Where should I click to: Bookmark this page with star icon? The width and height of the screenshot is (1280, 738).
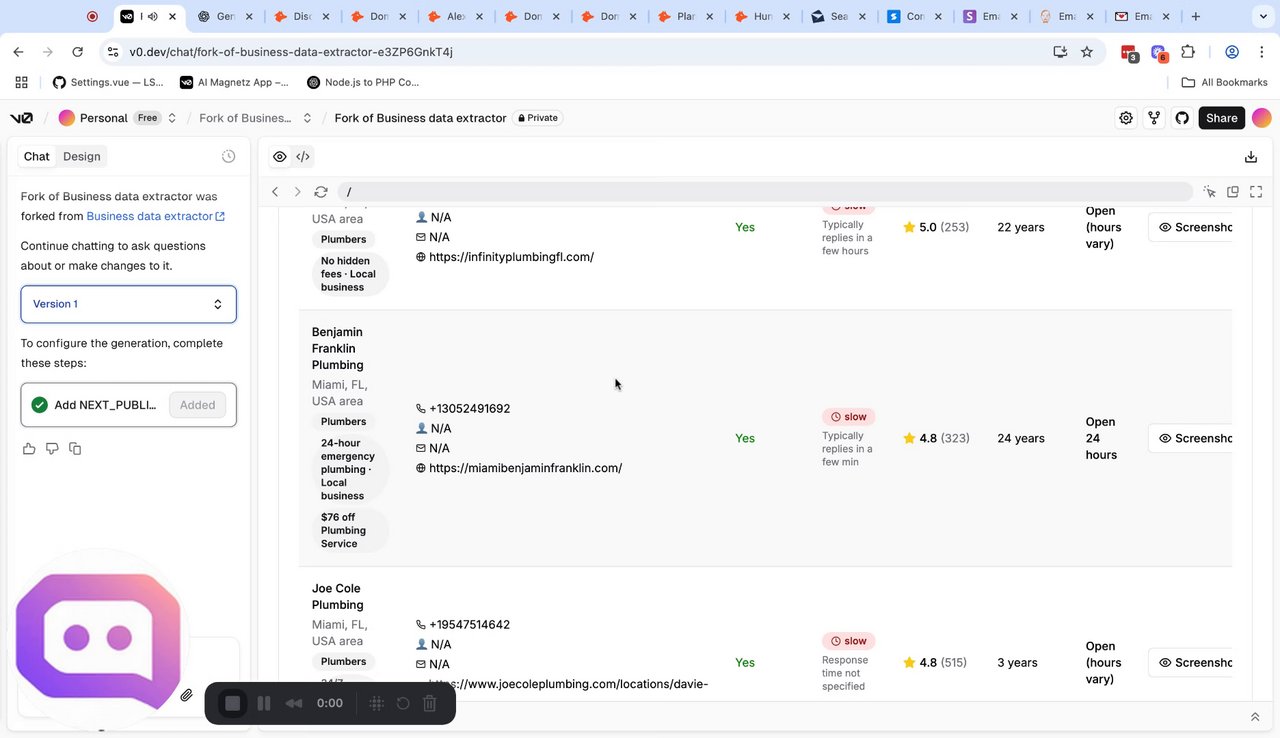pyautogui.click(x=1087, y=52)
